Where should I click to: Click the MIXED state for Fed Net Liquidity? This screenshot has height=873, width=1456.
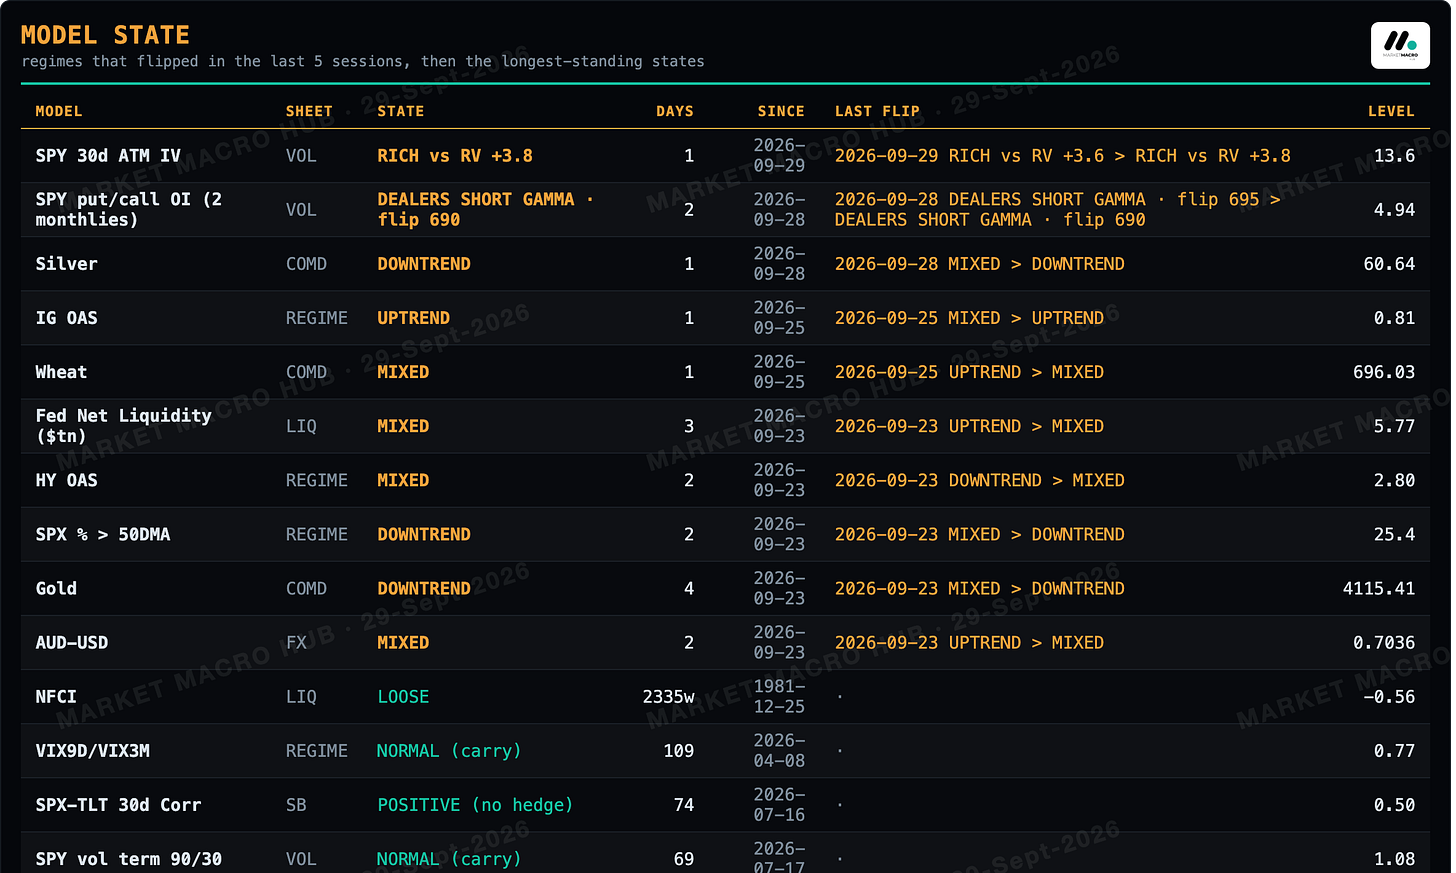pyautogui.click(x=403, y=426)
